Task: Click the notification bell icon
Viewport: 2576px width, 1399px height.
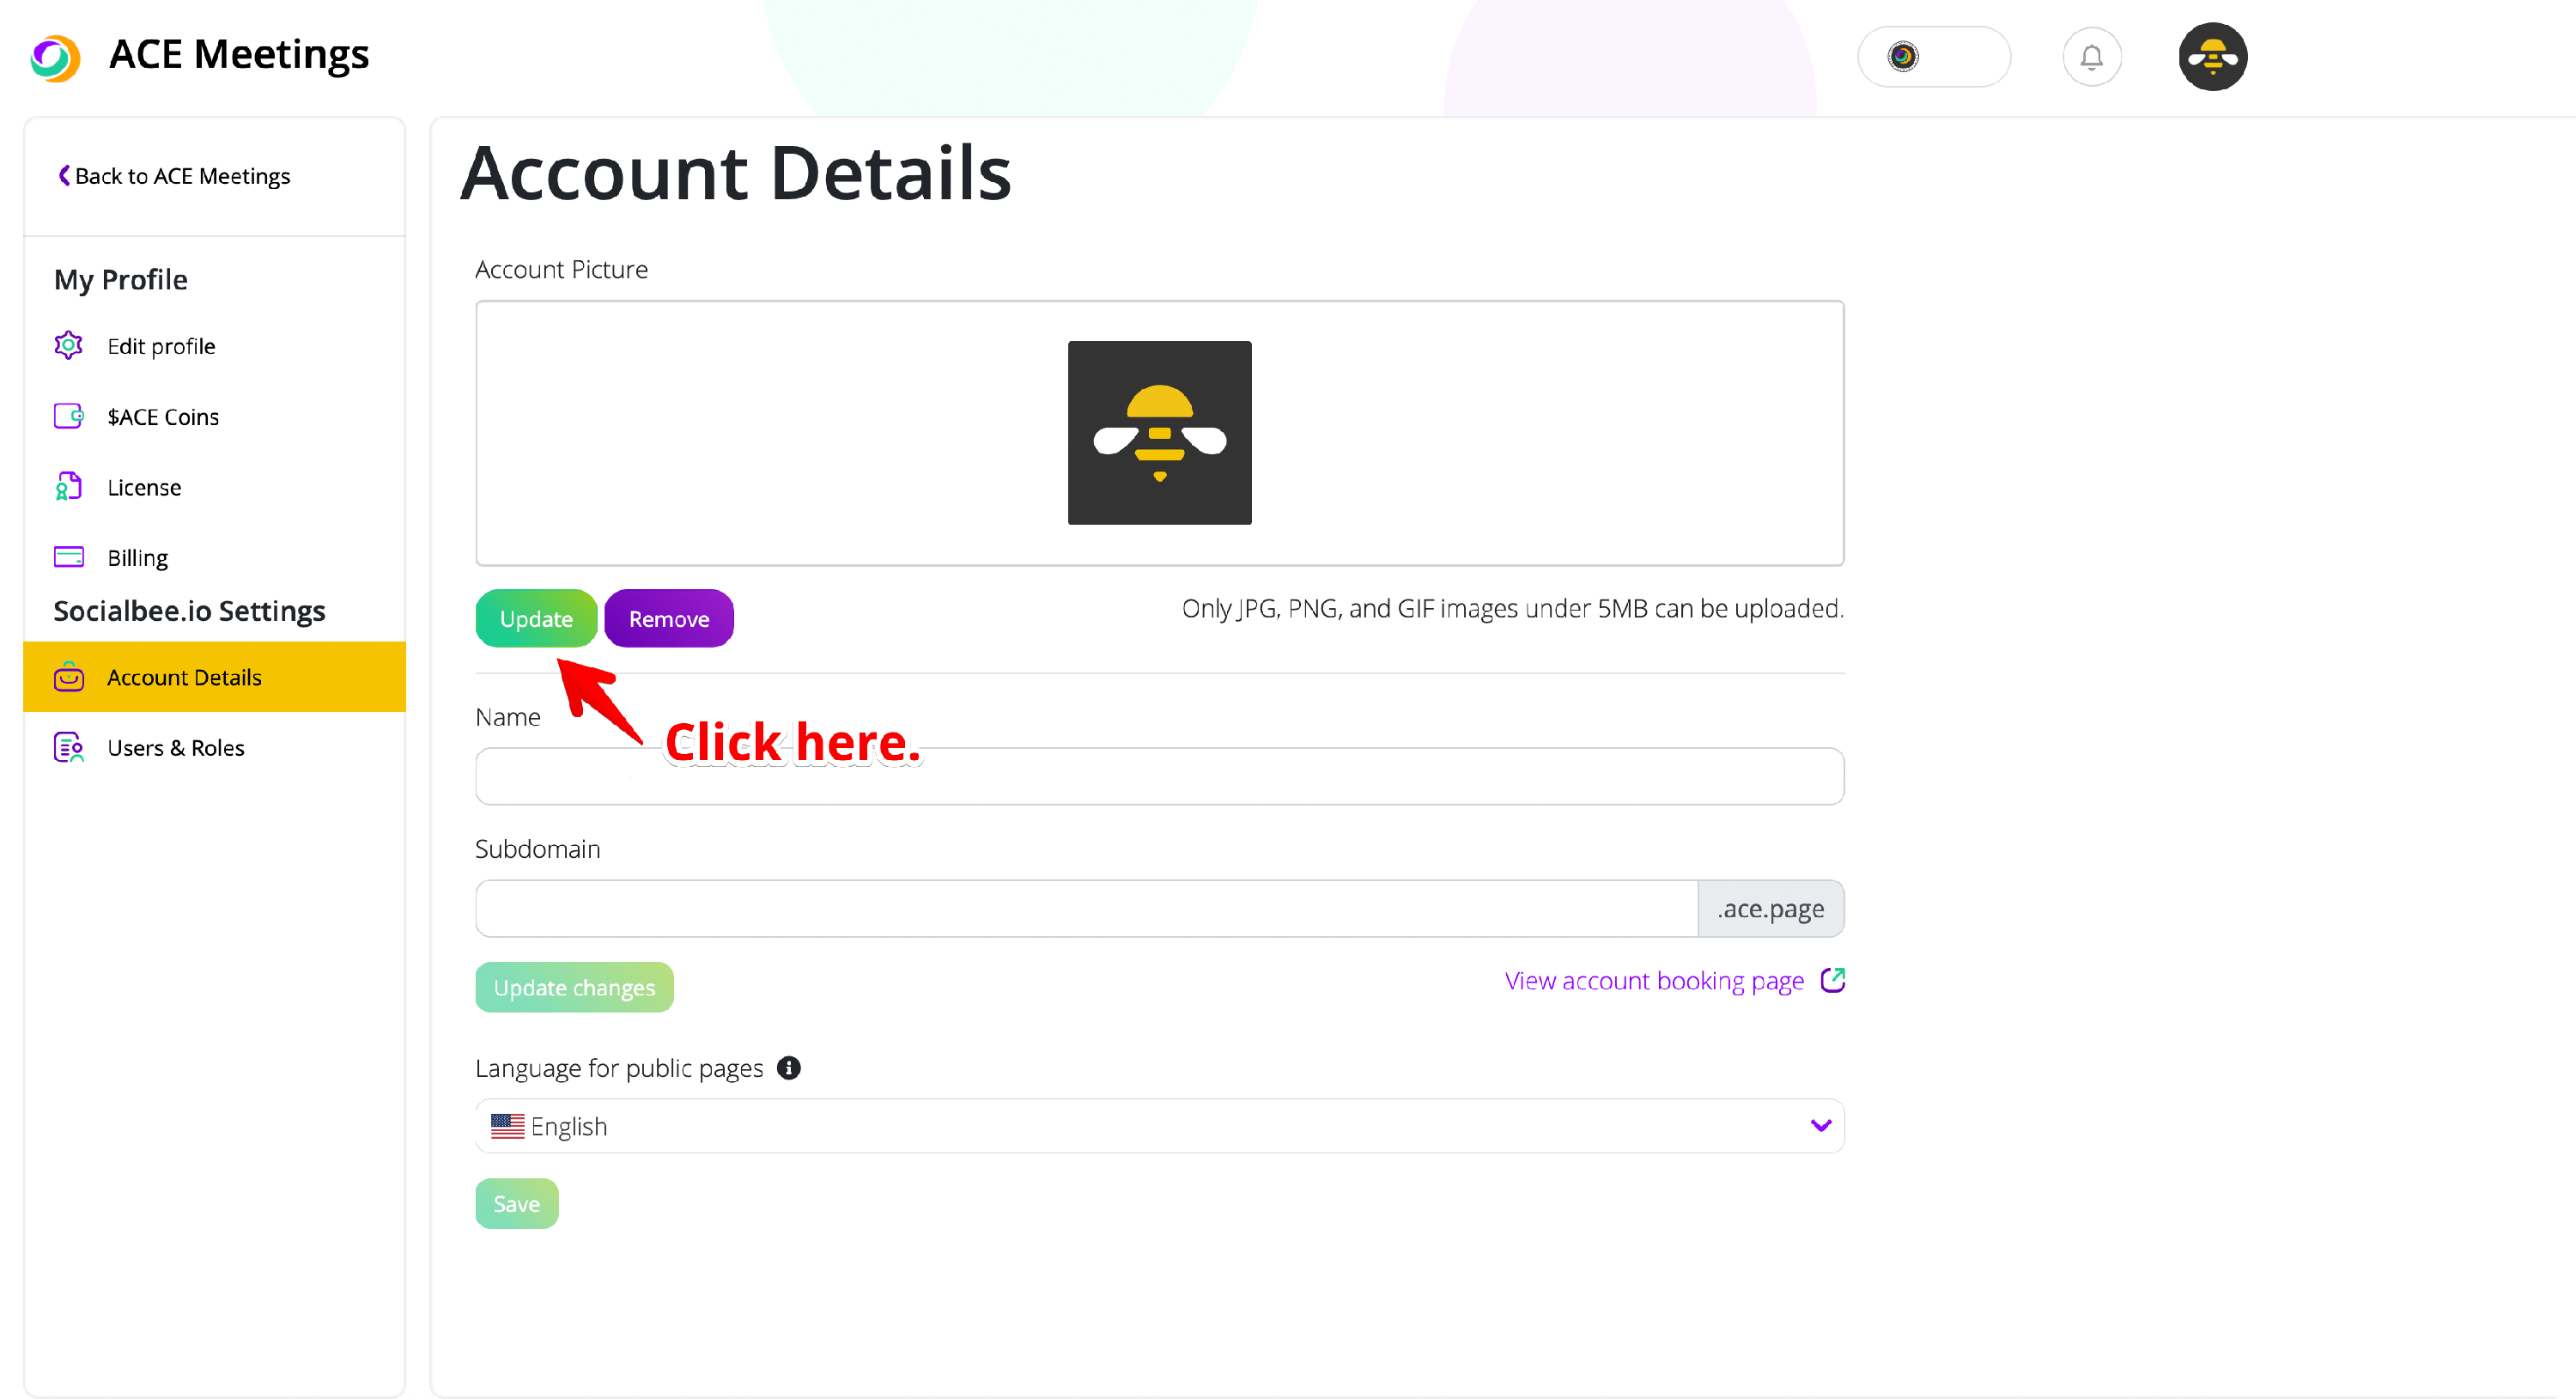Action: click(2091, 57)
